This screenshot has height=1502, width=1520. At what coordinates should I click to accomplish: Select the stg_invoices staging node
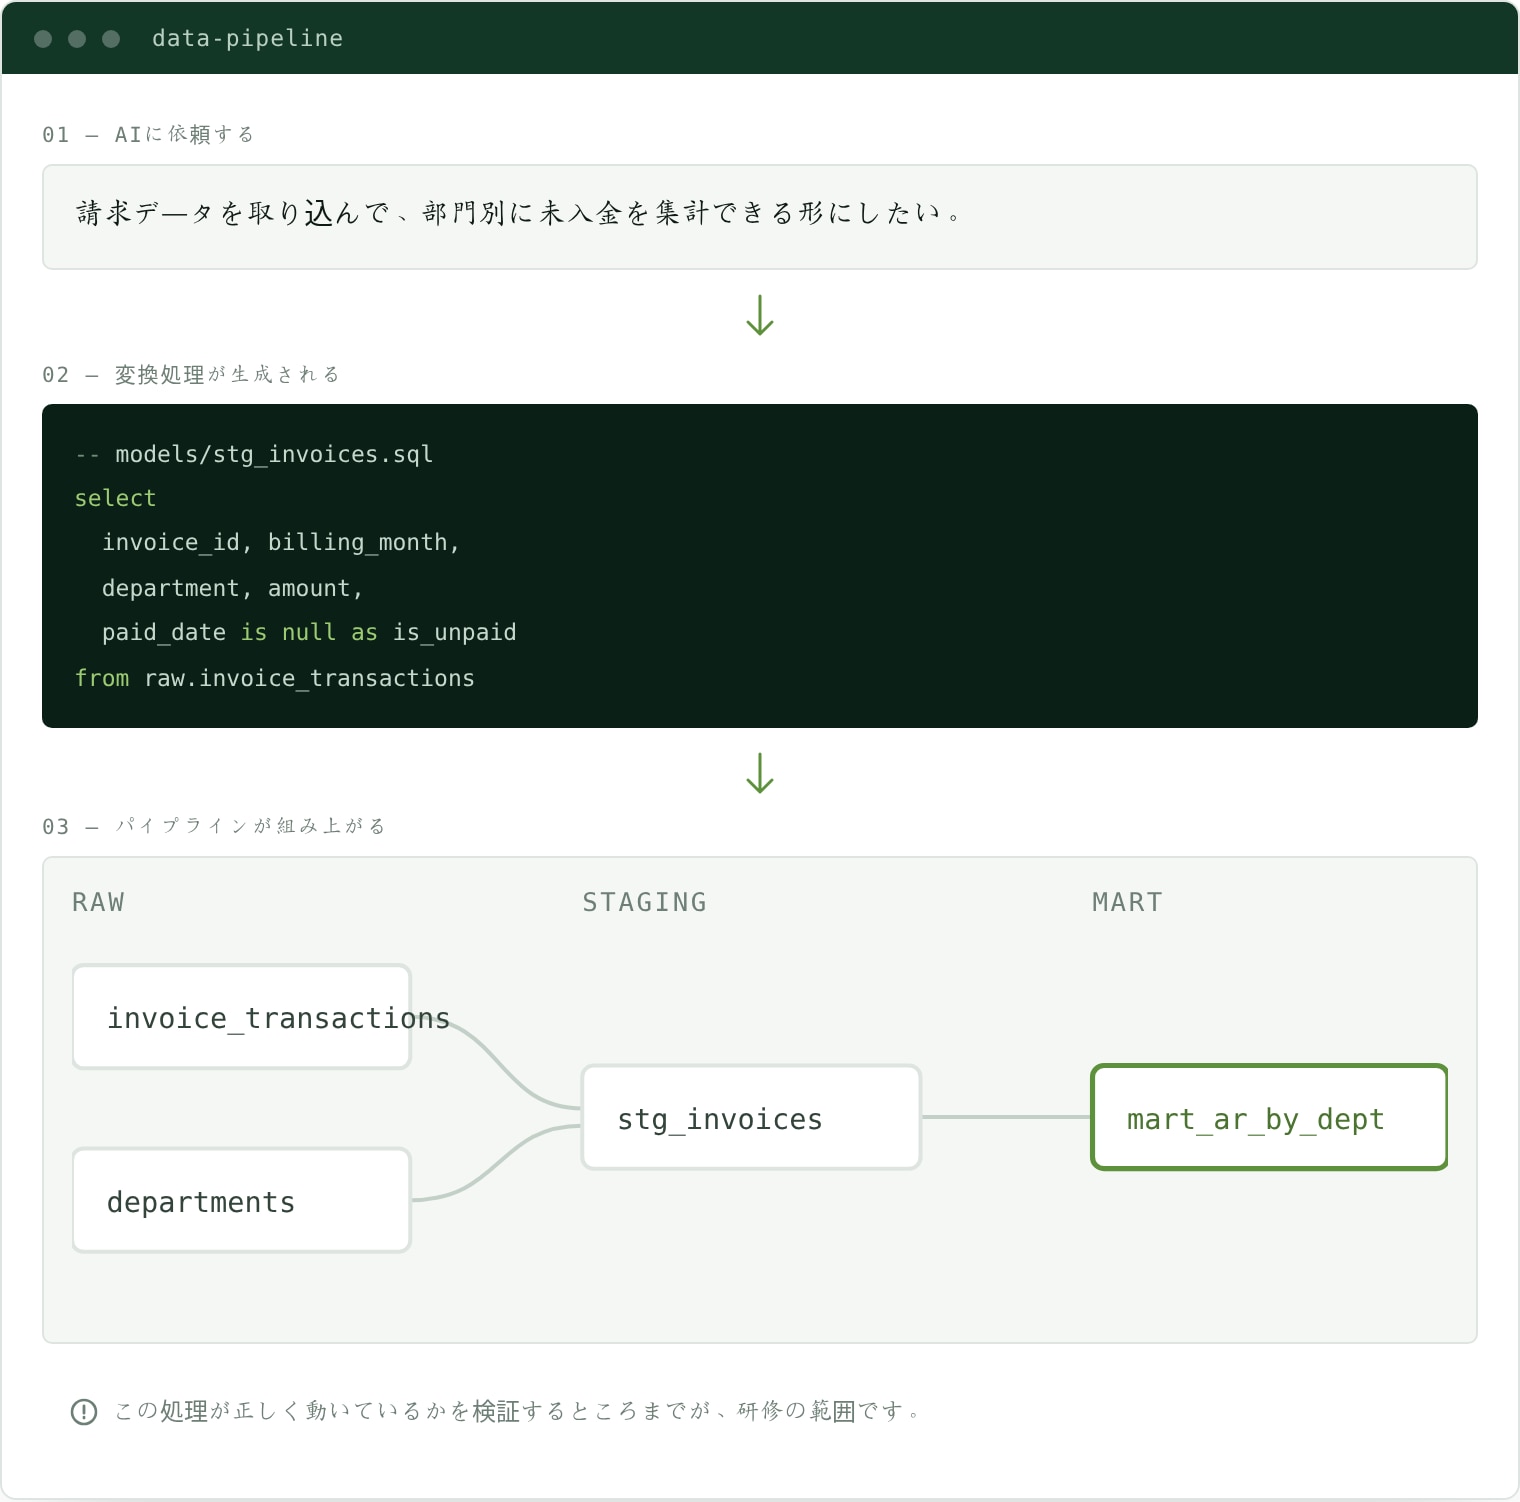click(x=751, y=1117)
